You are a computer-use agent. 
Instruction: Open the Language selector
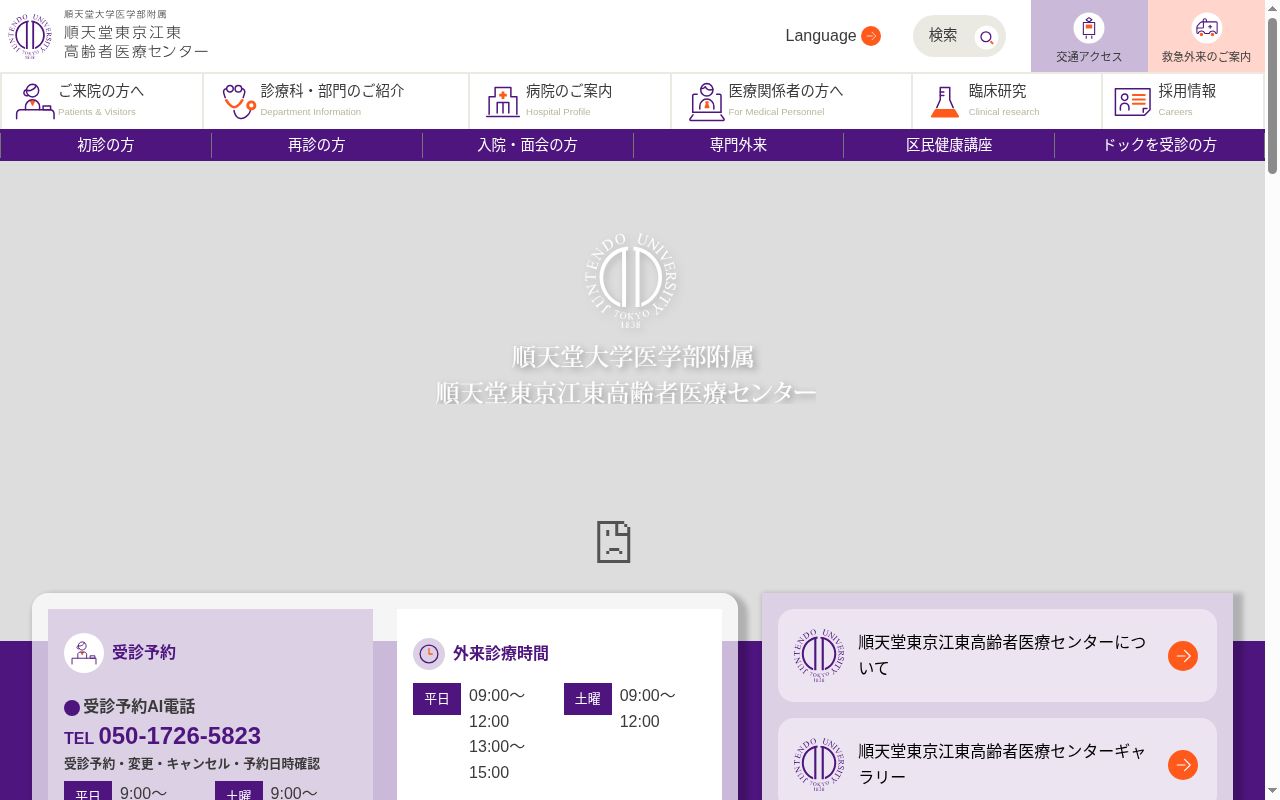pyautogui.click(x=833, y=36)
